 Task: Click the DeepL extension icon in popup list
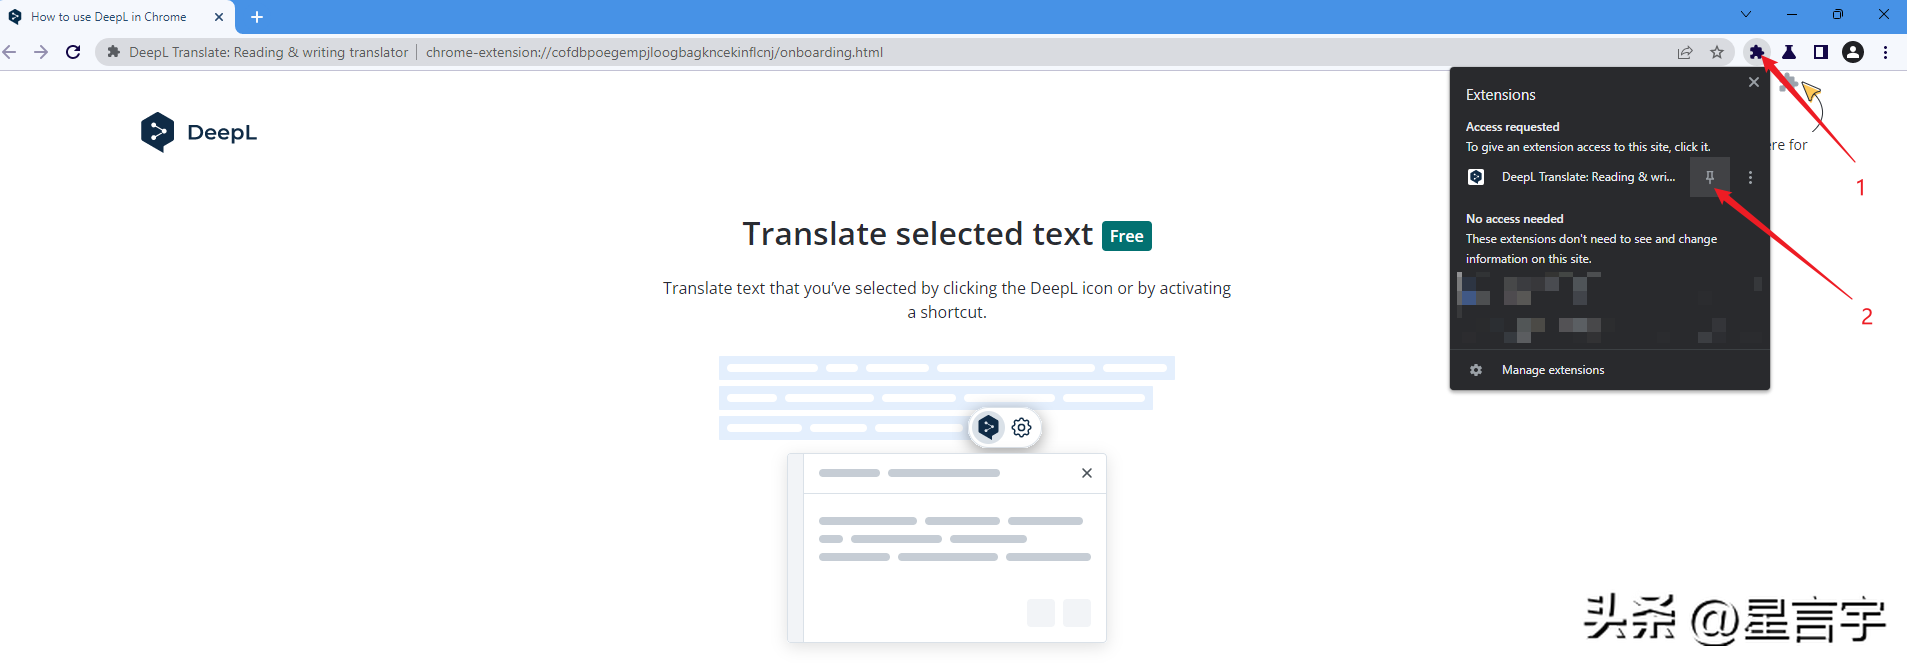pyautogui.click(x=1476, y=177)
